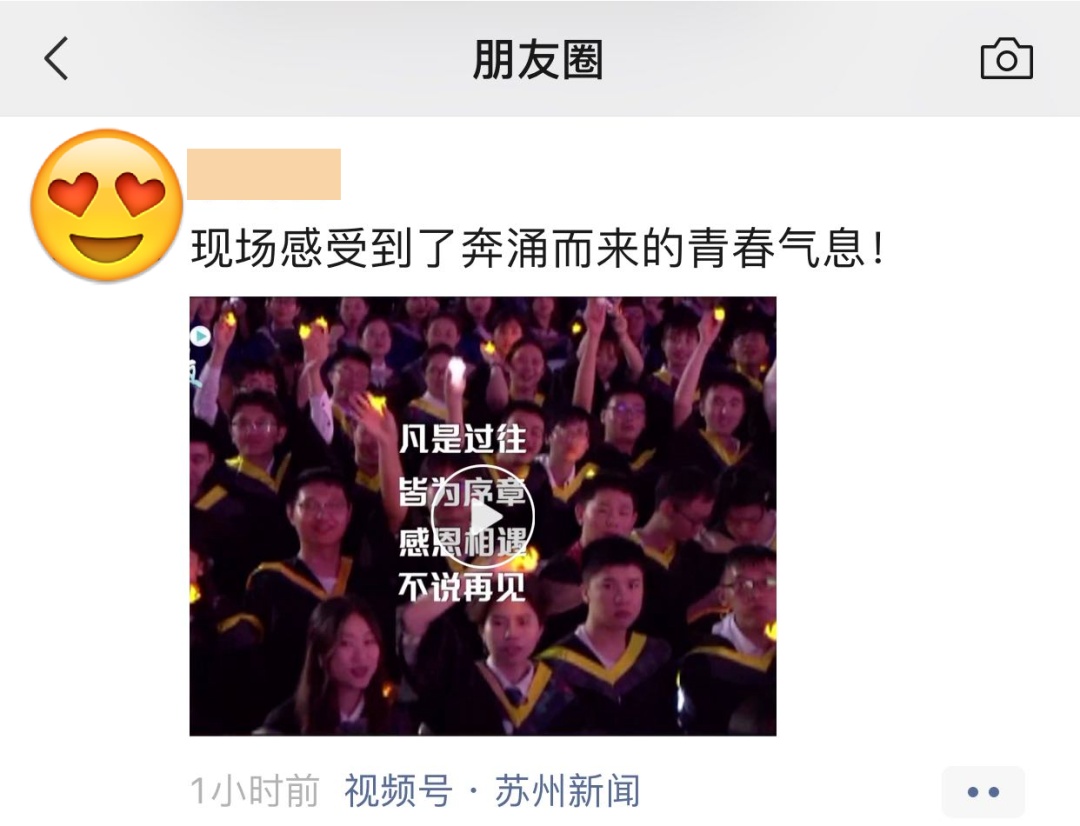Screen dimensions: 1080x826
Task: Click the 凡是过往 caption line
Action: point(463,440)
